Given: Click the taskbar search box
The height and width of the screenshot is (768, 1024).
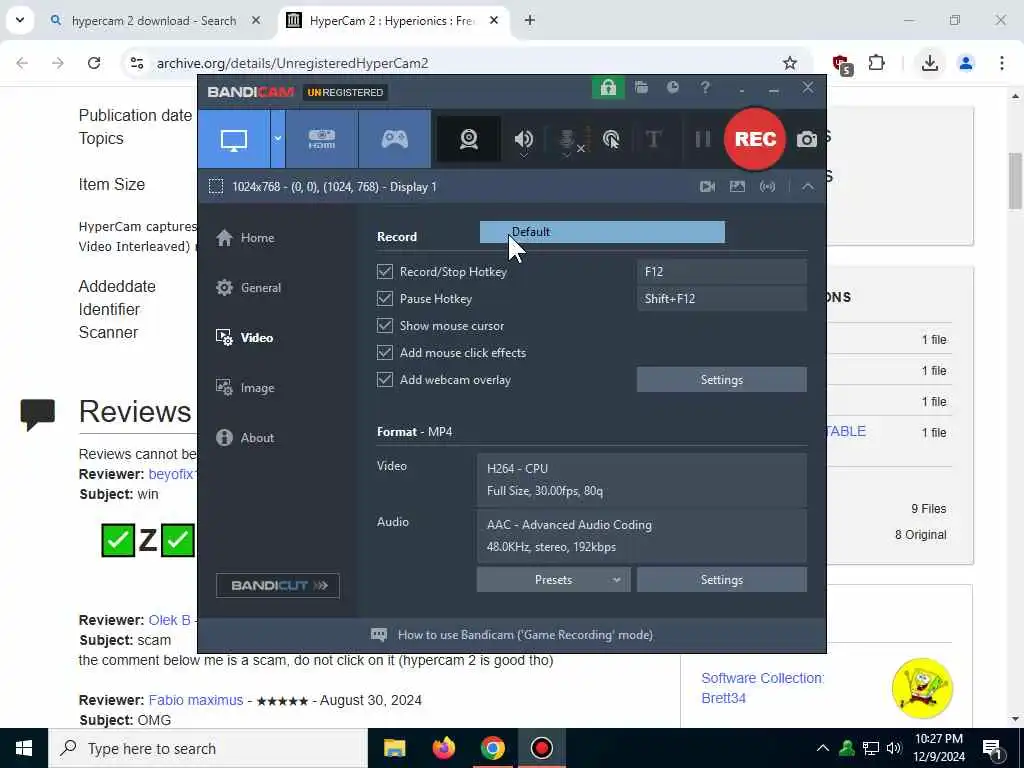Looking at the screenshot, I should 208,748.
